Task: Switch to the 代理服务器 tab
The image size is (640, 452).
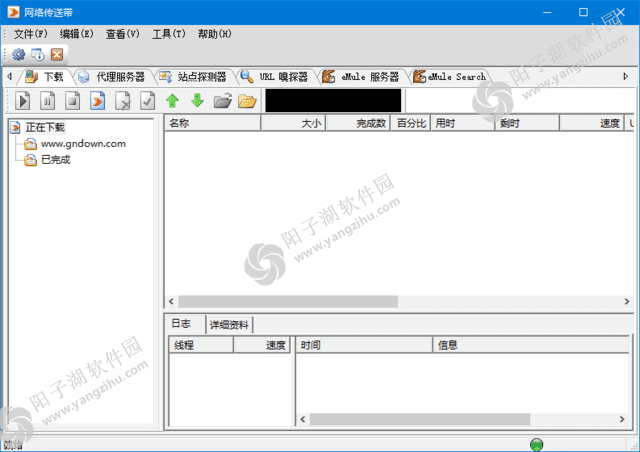Action: (112, 77)
